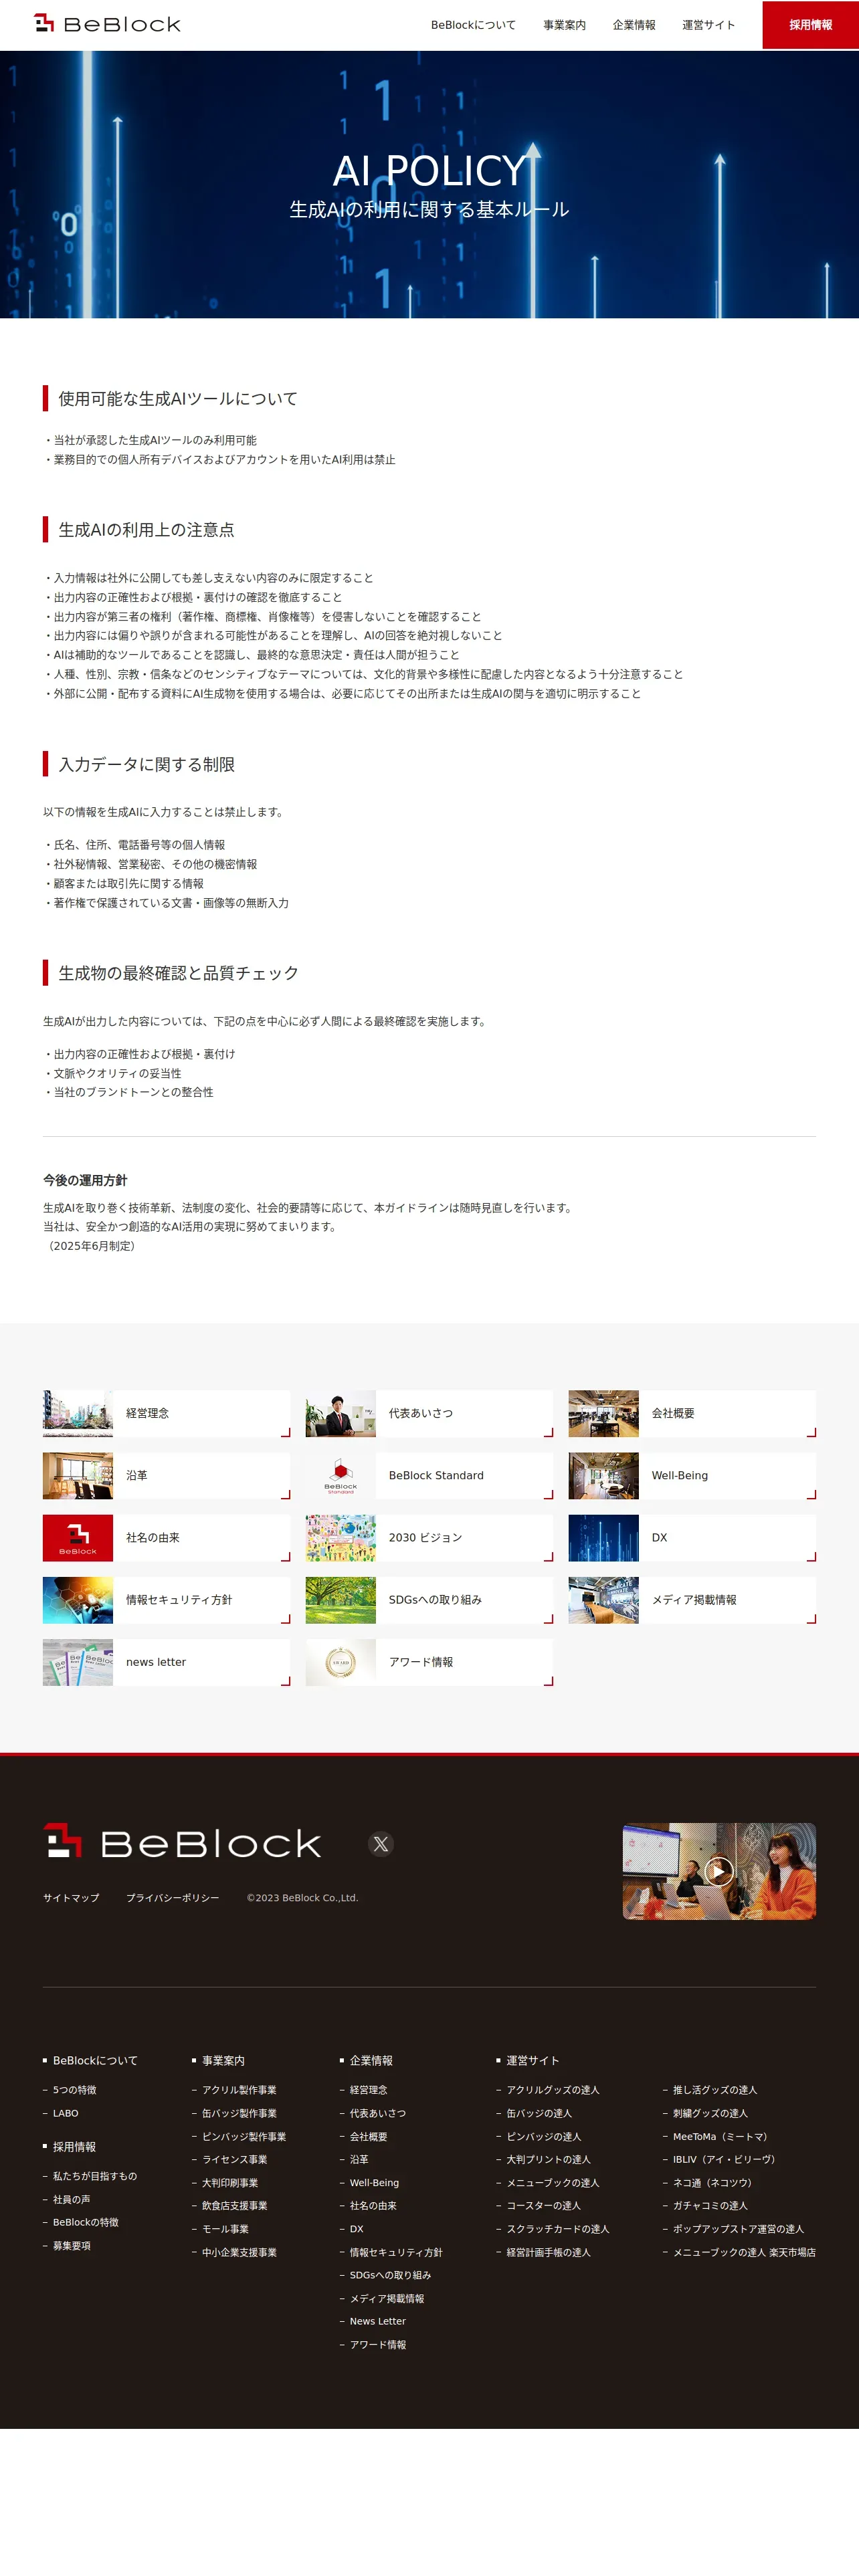Image resolution: width=859 pixels, height=2576 pixels.
Task: Open the 経営理念 card
Action: click(166, 1413)
